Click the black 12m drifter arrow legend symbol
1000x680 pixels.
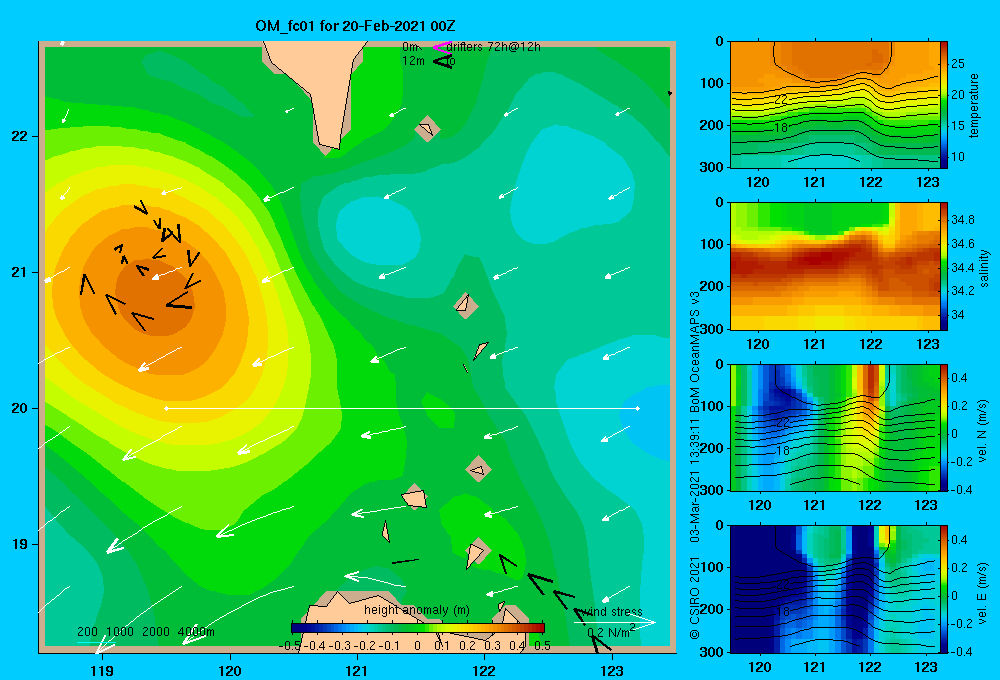click(x=443, y=61)
